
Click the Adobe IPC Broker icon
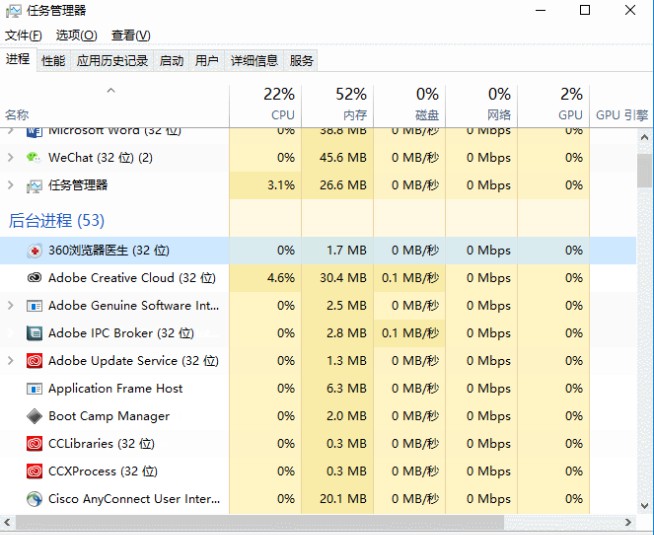pos(33,333)
